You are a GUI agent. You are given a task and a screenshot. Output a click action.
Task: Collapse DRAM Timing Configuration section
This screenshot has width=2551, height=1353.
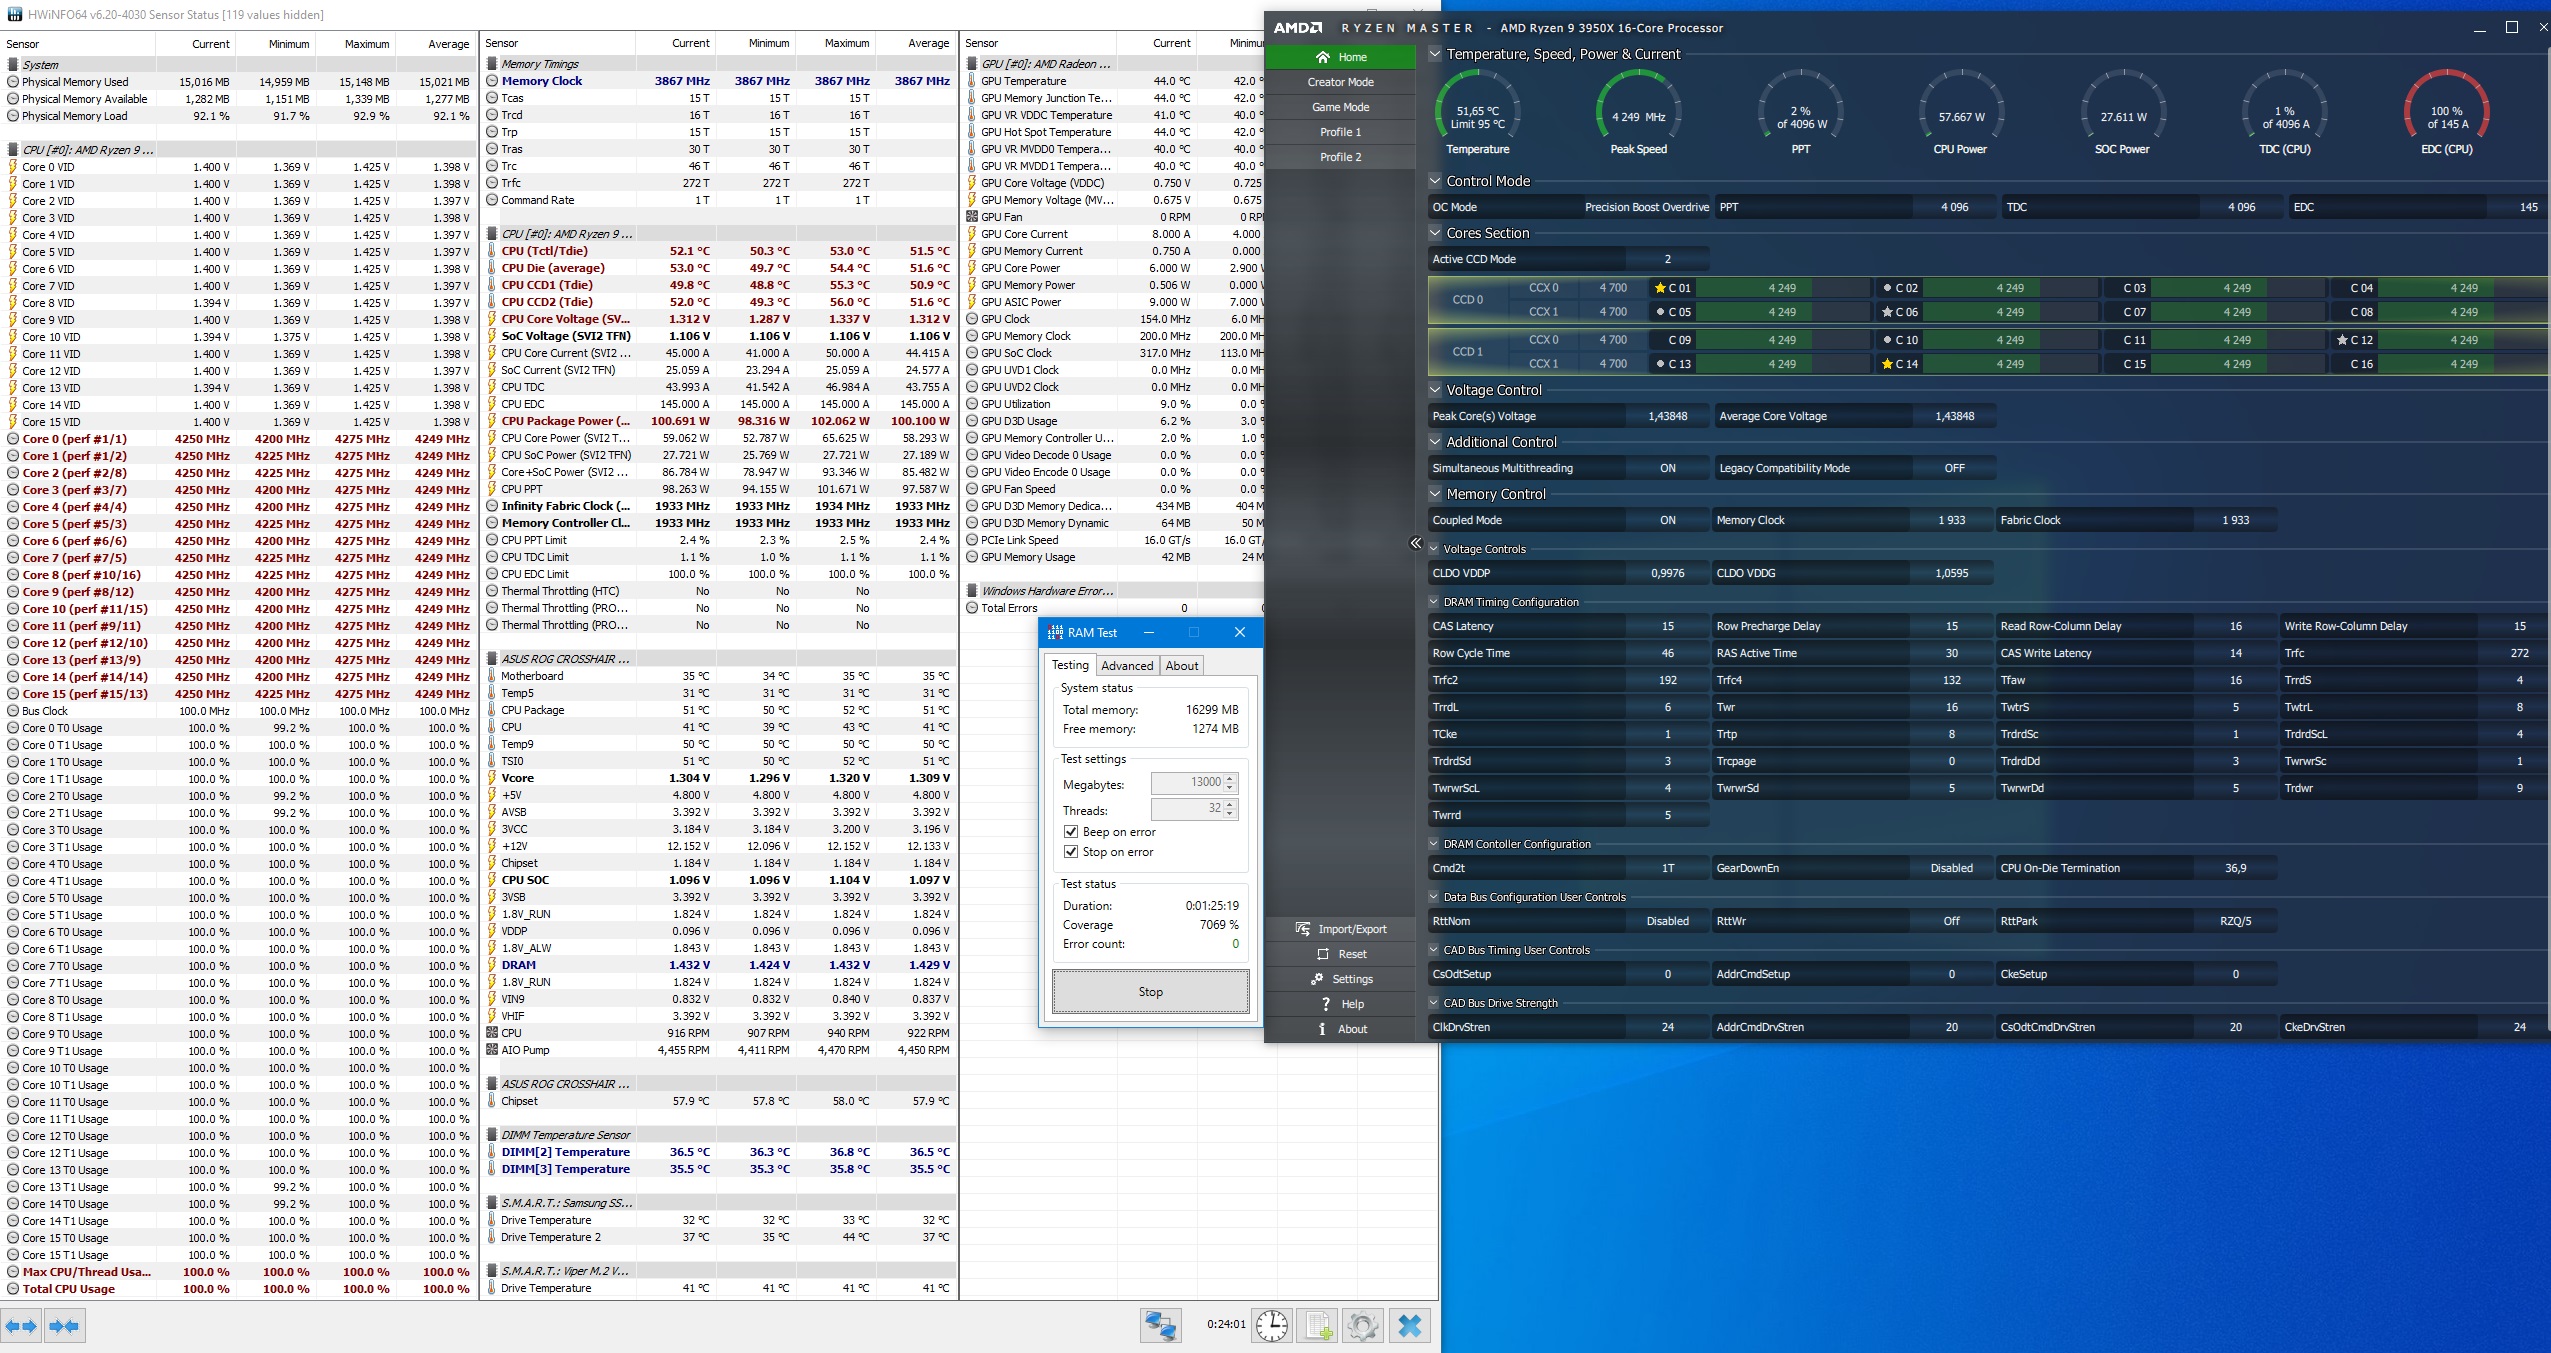point(1434,602)
